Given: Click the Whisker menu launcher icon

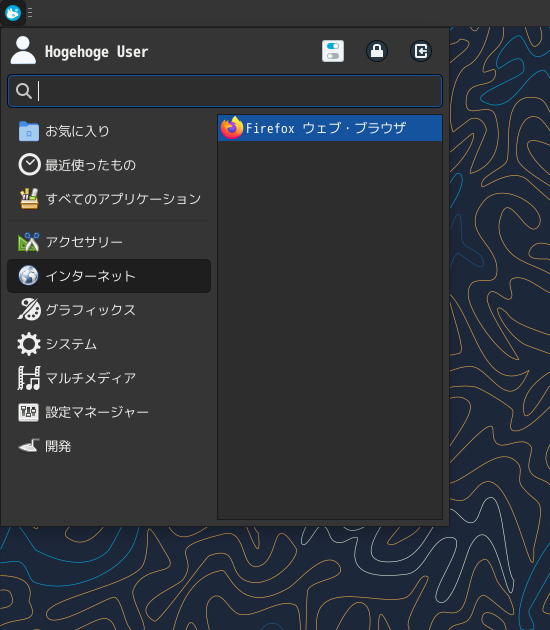Looking at the screenshot, I should coord(13,12).
